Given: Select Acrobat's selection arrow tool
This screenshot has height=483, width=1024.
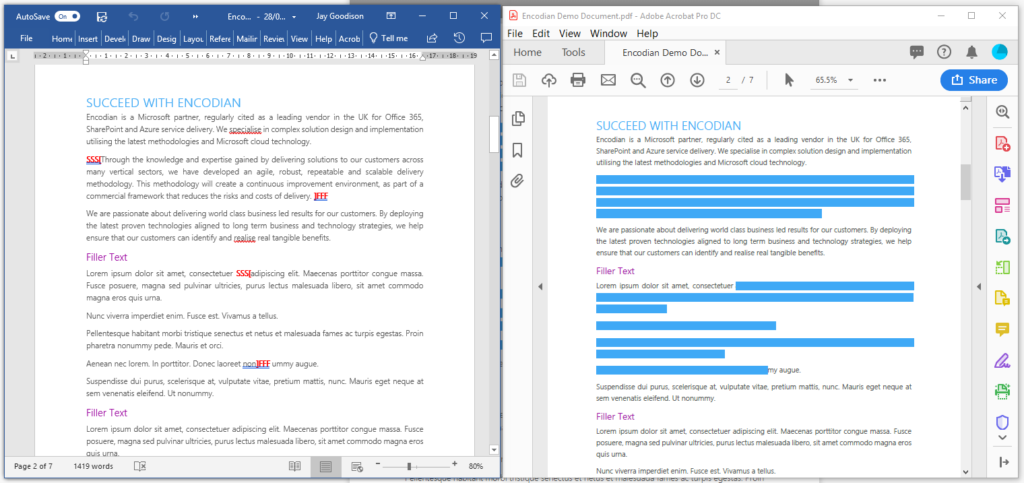Looking at the screenshot, I should (x=789, y=80).
